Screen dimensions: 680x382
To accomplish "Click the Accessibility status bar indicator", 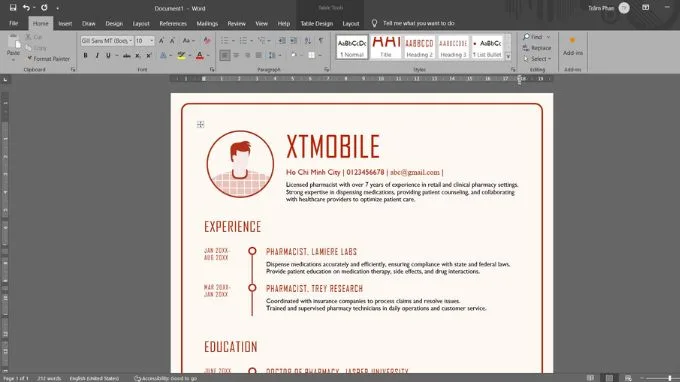I will pyautogui.click(x=166, y=378).
